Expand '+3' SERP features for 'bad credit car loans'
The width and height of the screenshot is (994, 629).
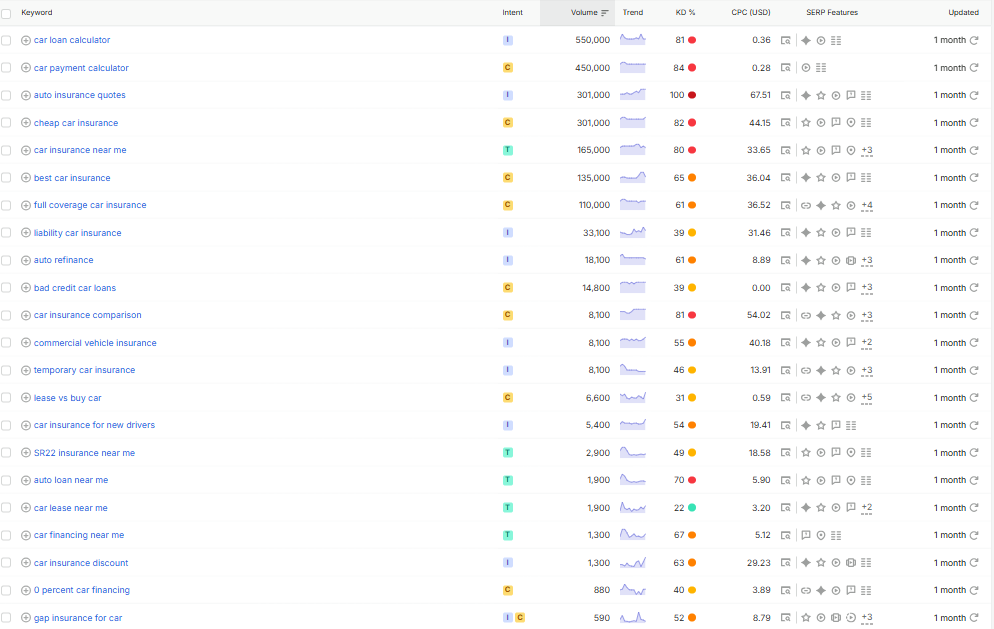tap(867, 289)
